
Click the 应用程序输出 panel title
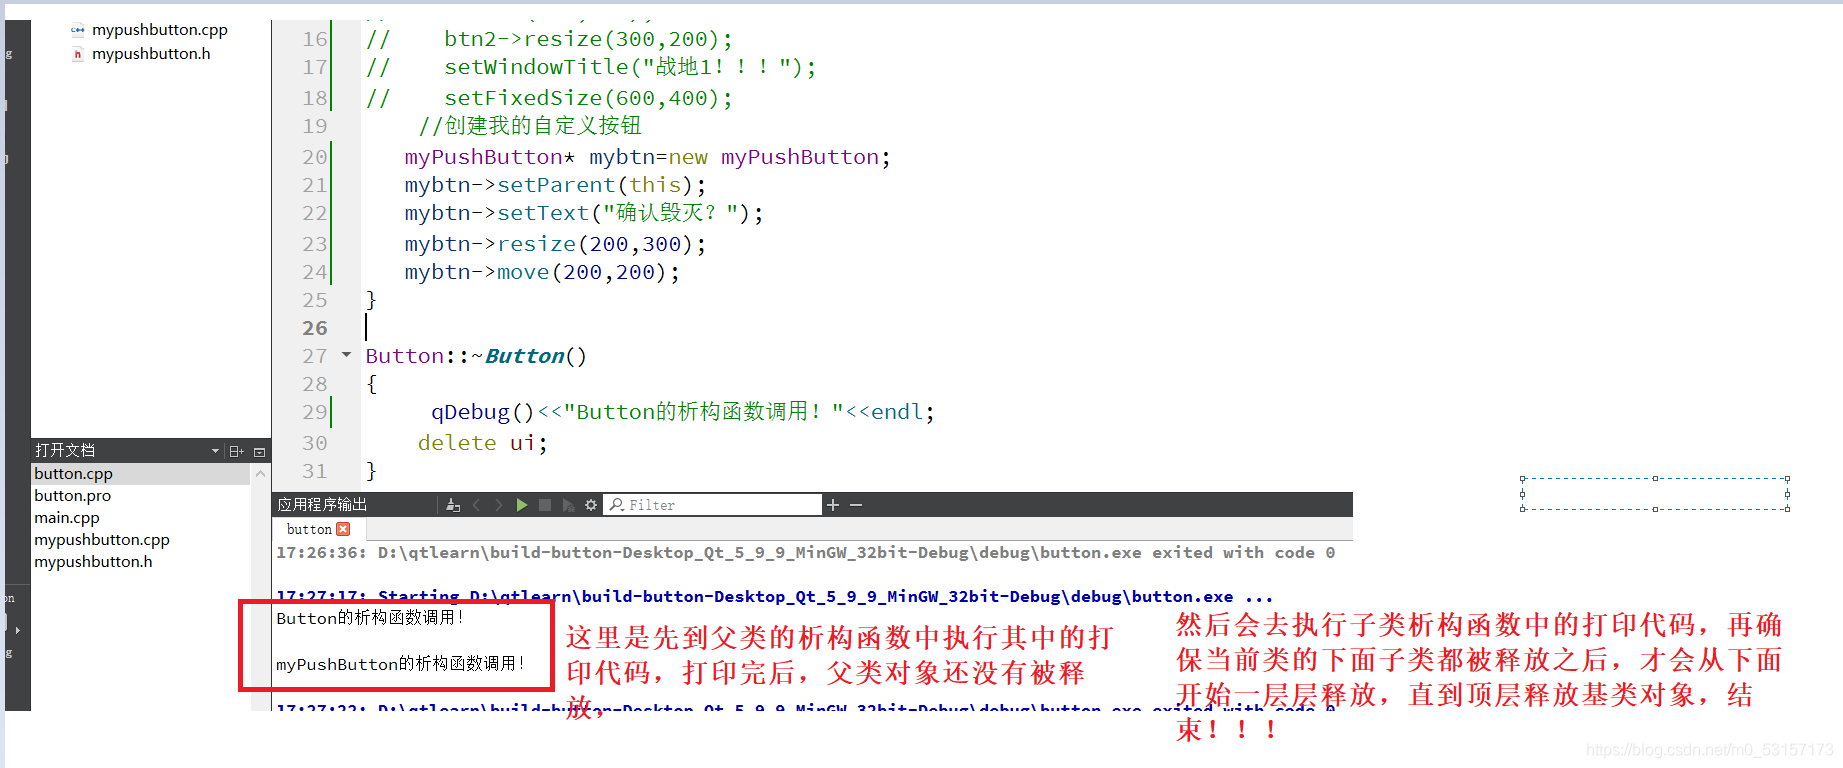[322, 505]
